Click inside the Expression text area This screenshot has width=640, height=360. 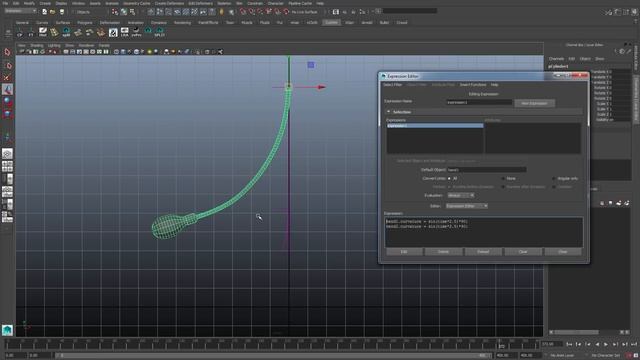coord(484,232)
